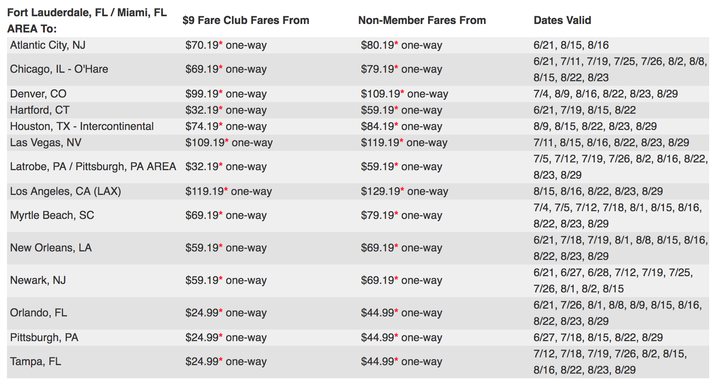Select Los Angeles, CA (LAX) destination

66,191
